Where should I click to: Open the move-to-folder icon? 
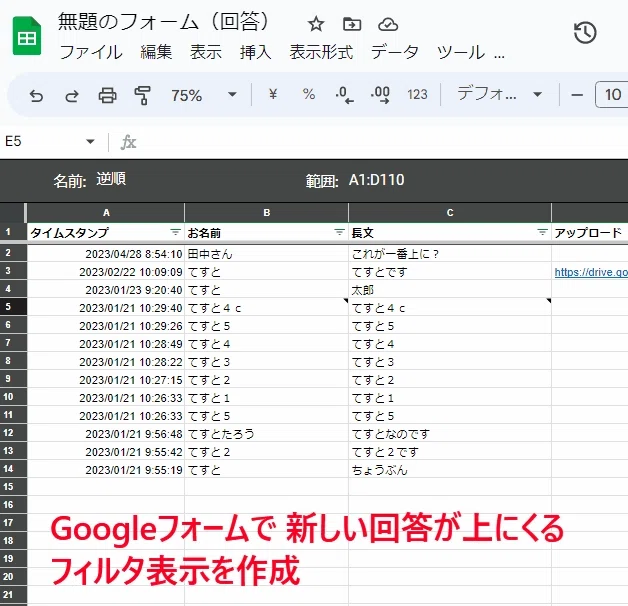point(352,24)
